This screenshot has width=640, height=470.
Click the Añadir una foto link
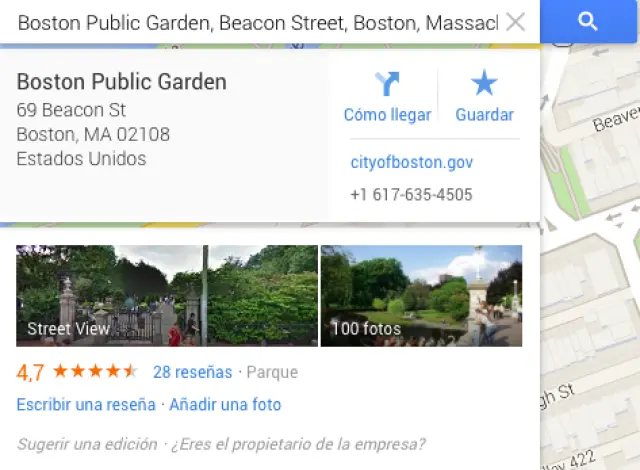225,405
